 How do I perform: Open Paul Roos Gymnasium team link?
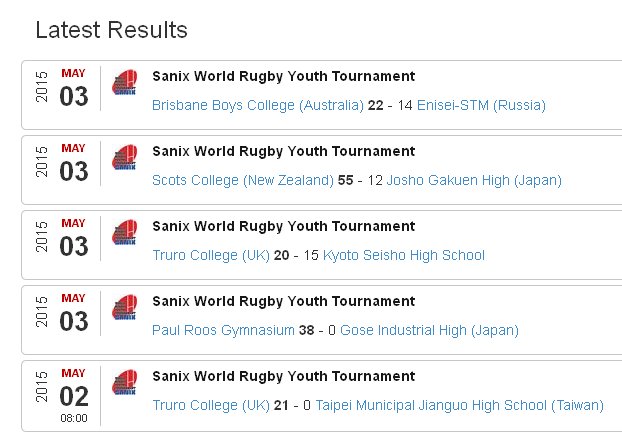tap(223, 330)
